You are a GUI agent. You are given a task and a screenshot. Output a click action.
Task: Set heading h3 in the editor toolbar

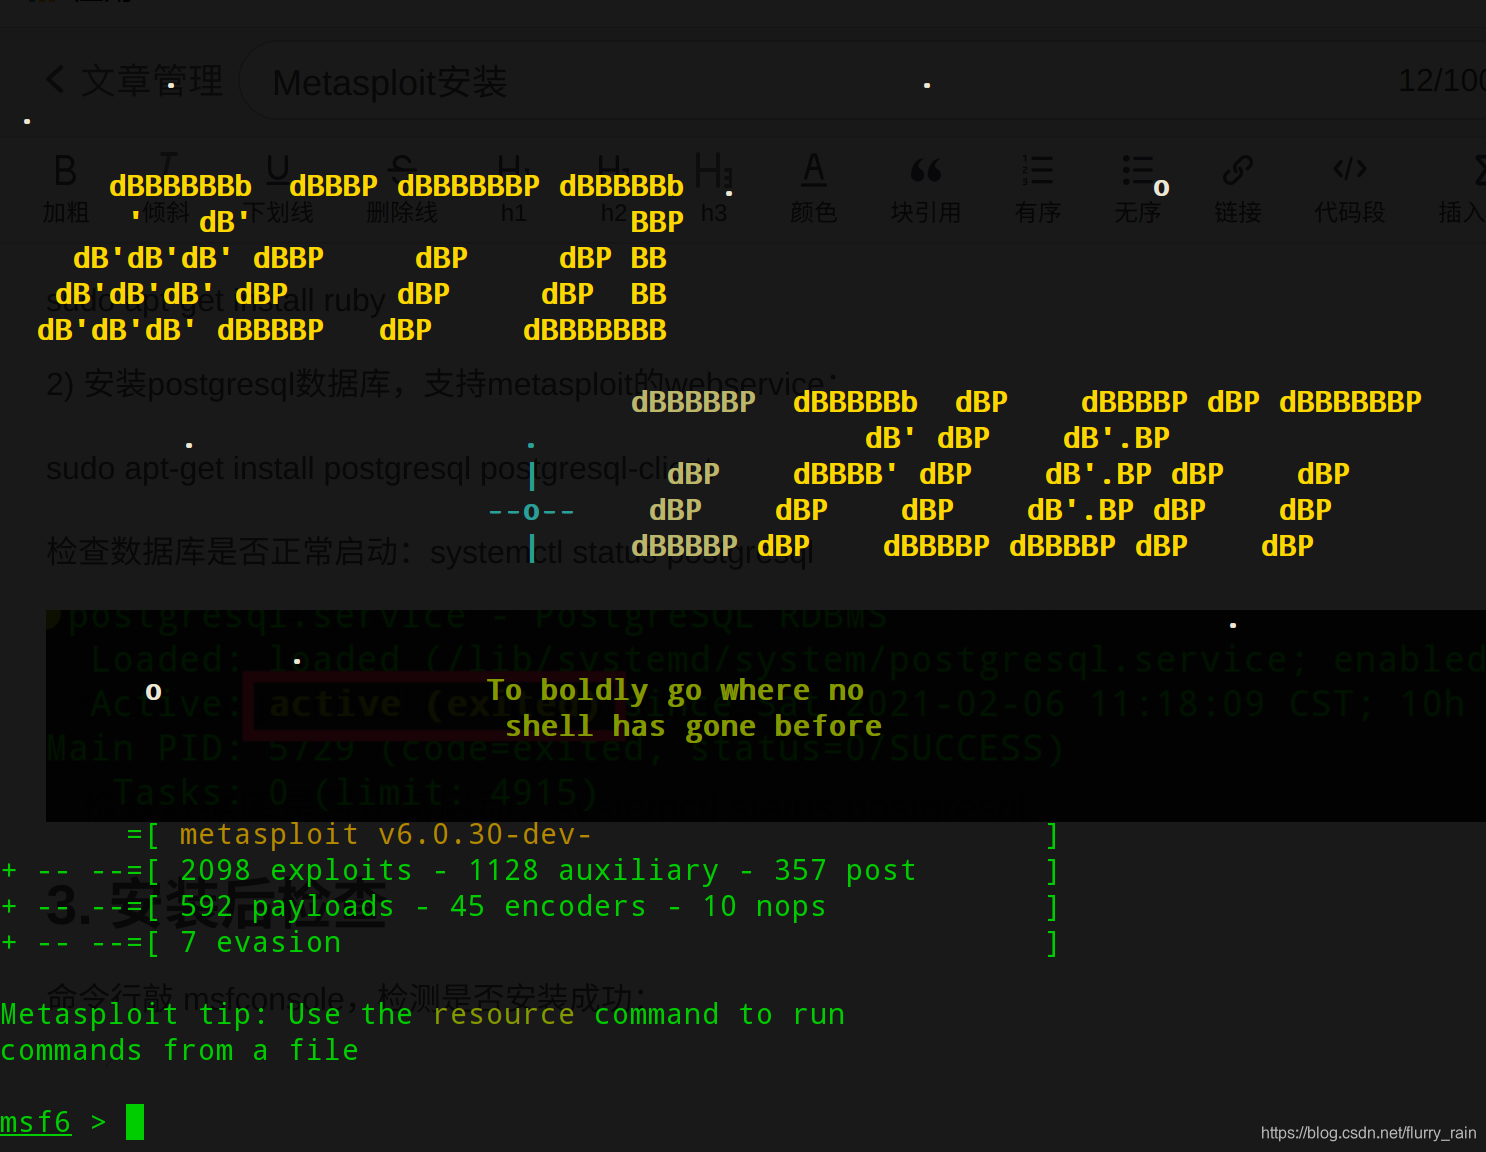point(714,187)
